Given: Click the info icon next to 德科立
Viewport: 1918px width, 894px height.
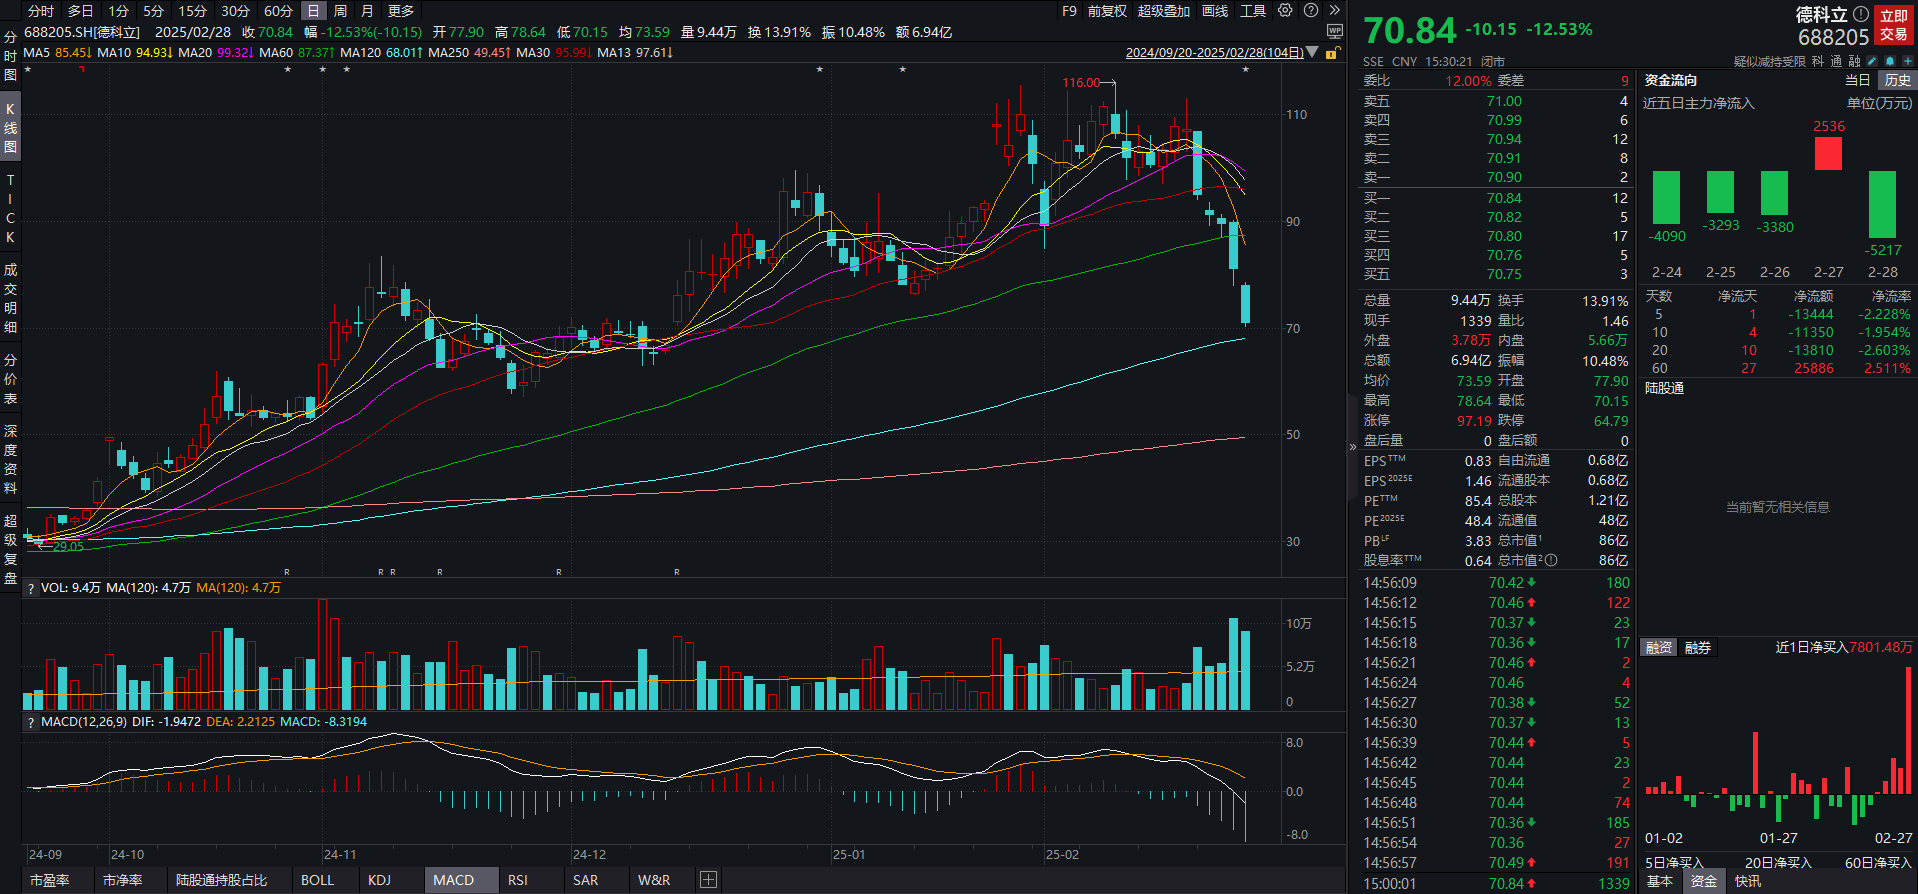Looking at the screenshot, I should pyautogui.click(x=1860, y=14).
